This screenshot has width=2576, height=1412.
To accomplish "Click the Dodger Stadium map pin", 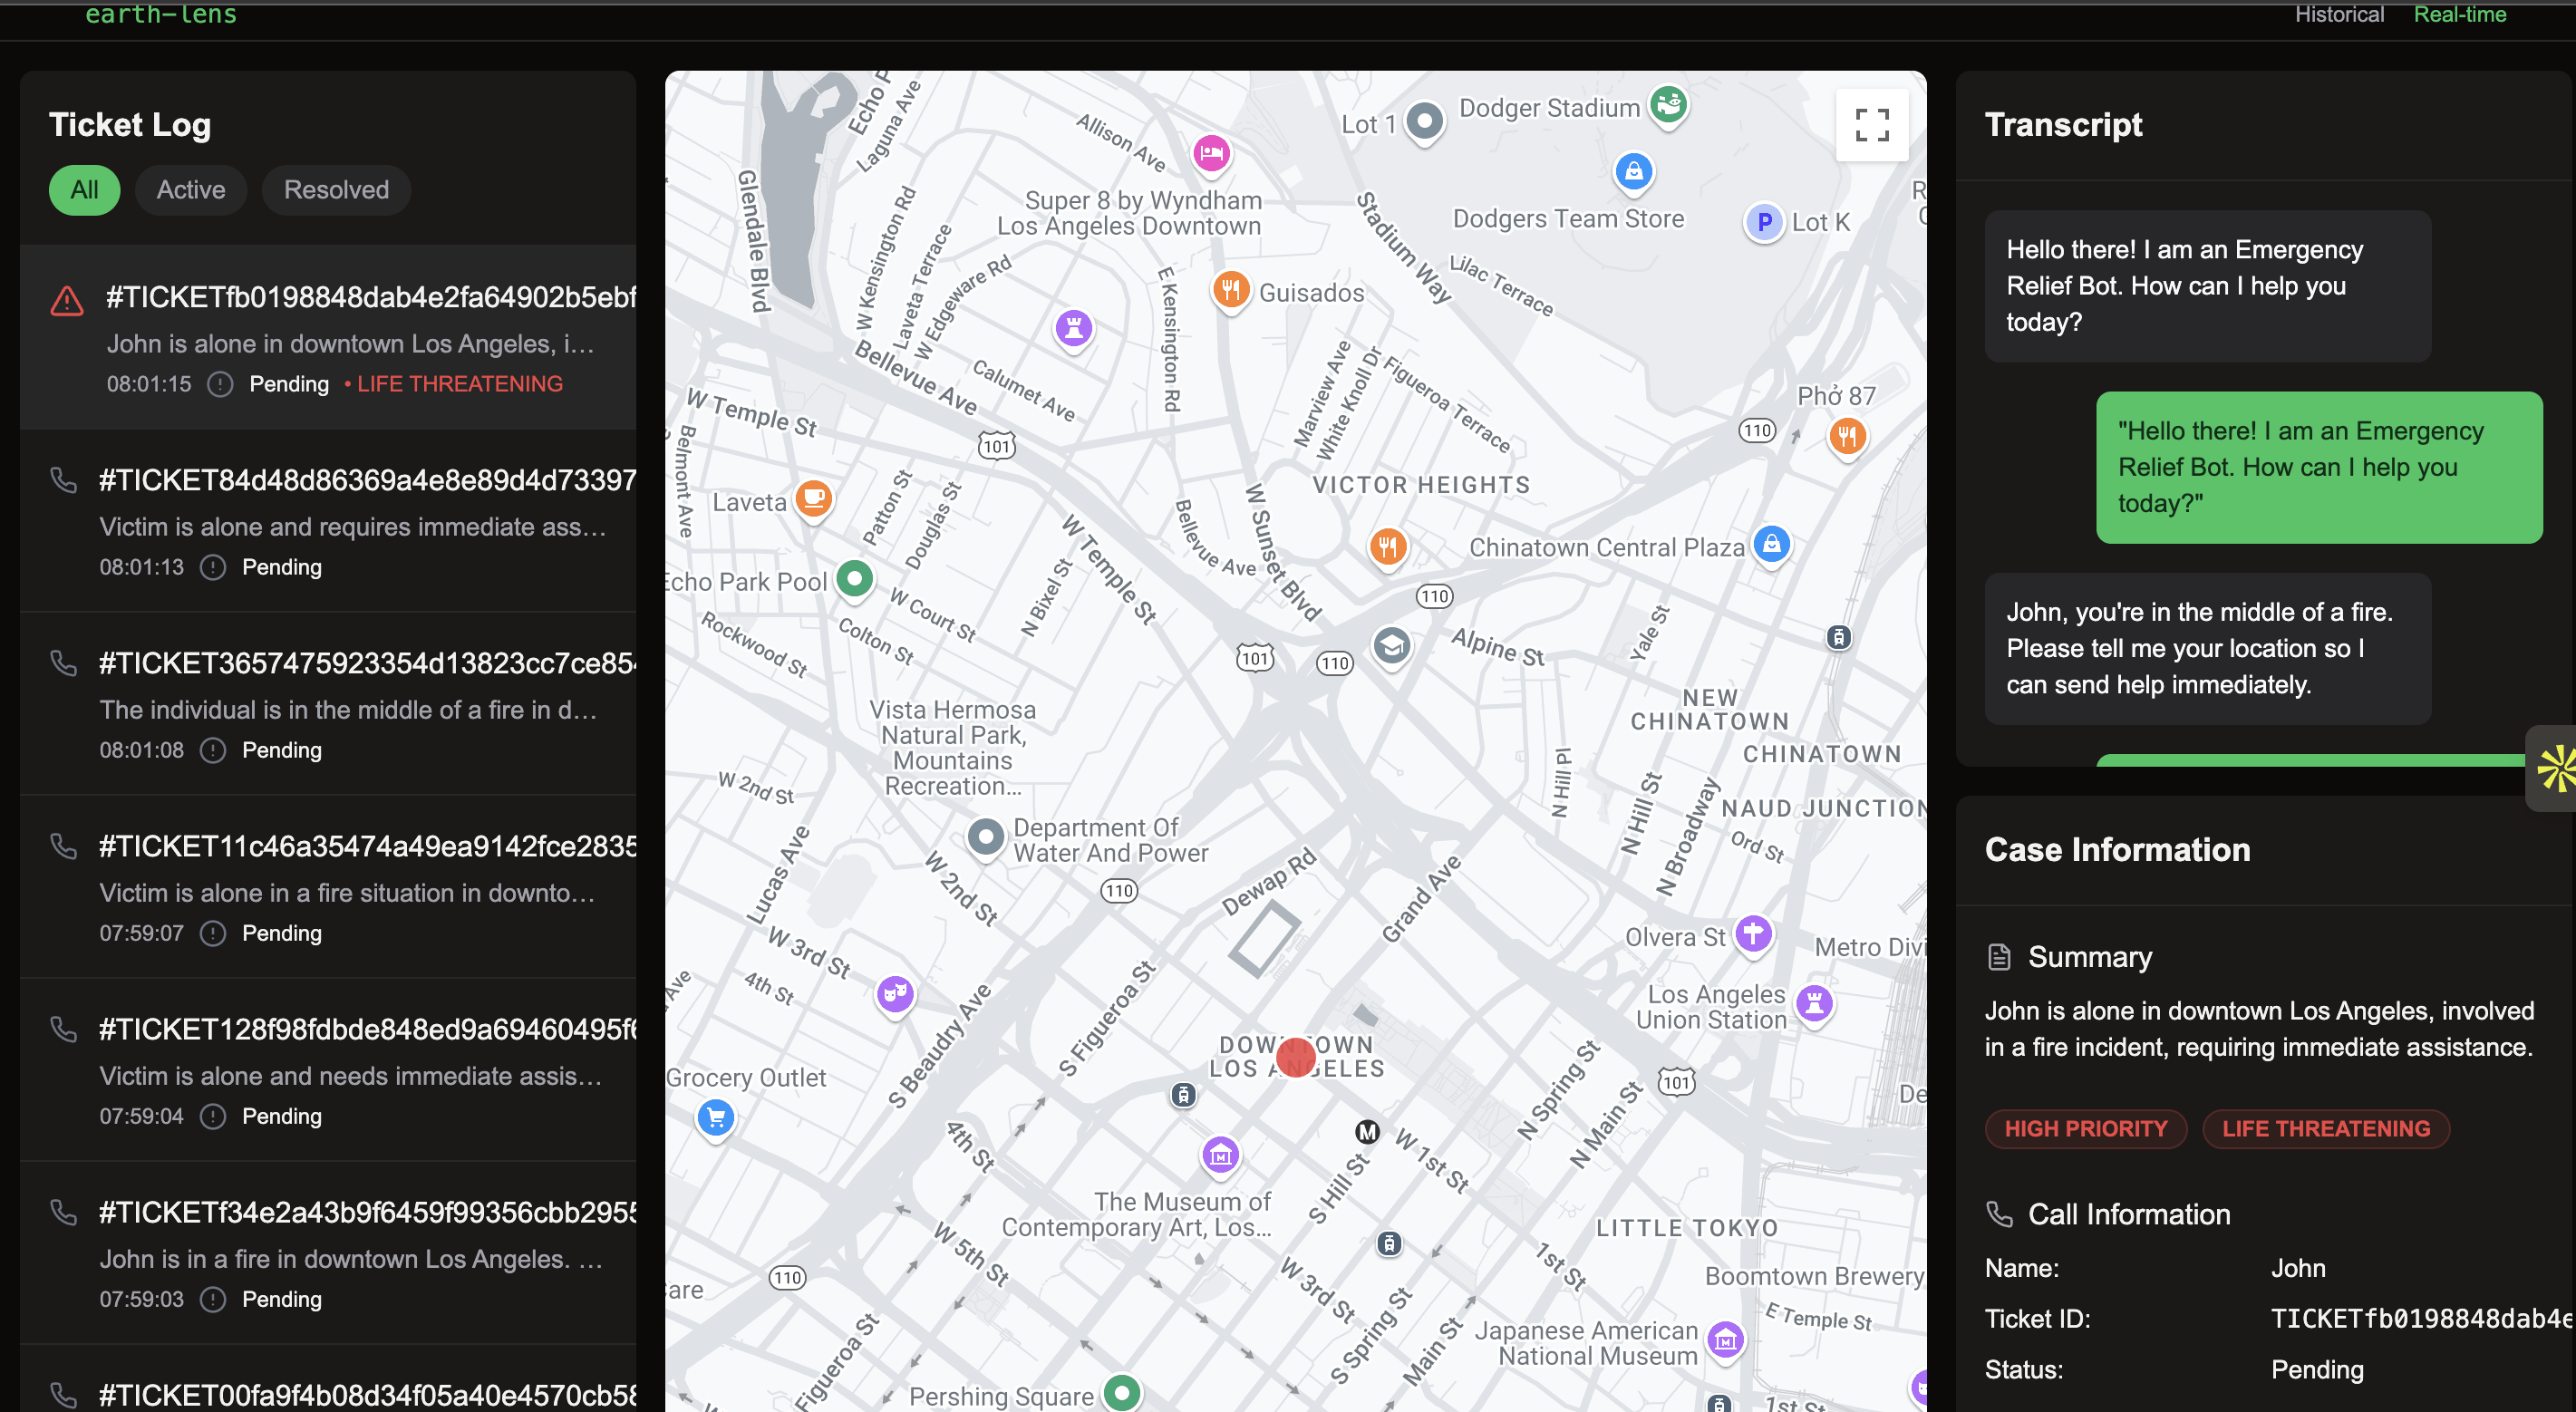I will [x=1668, y=104].
